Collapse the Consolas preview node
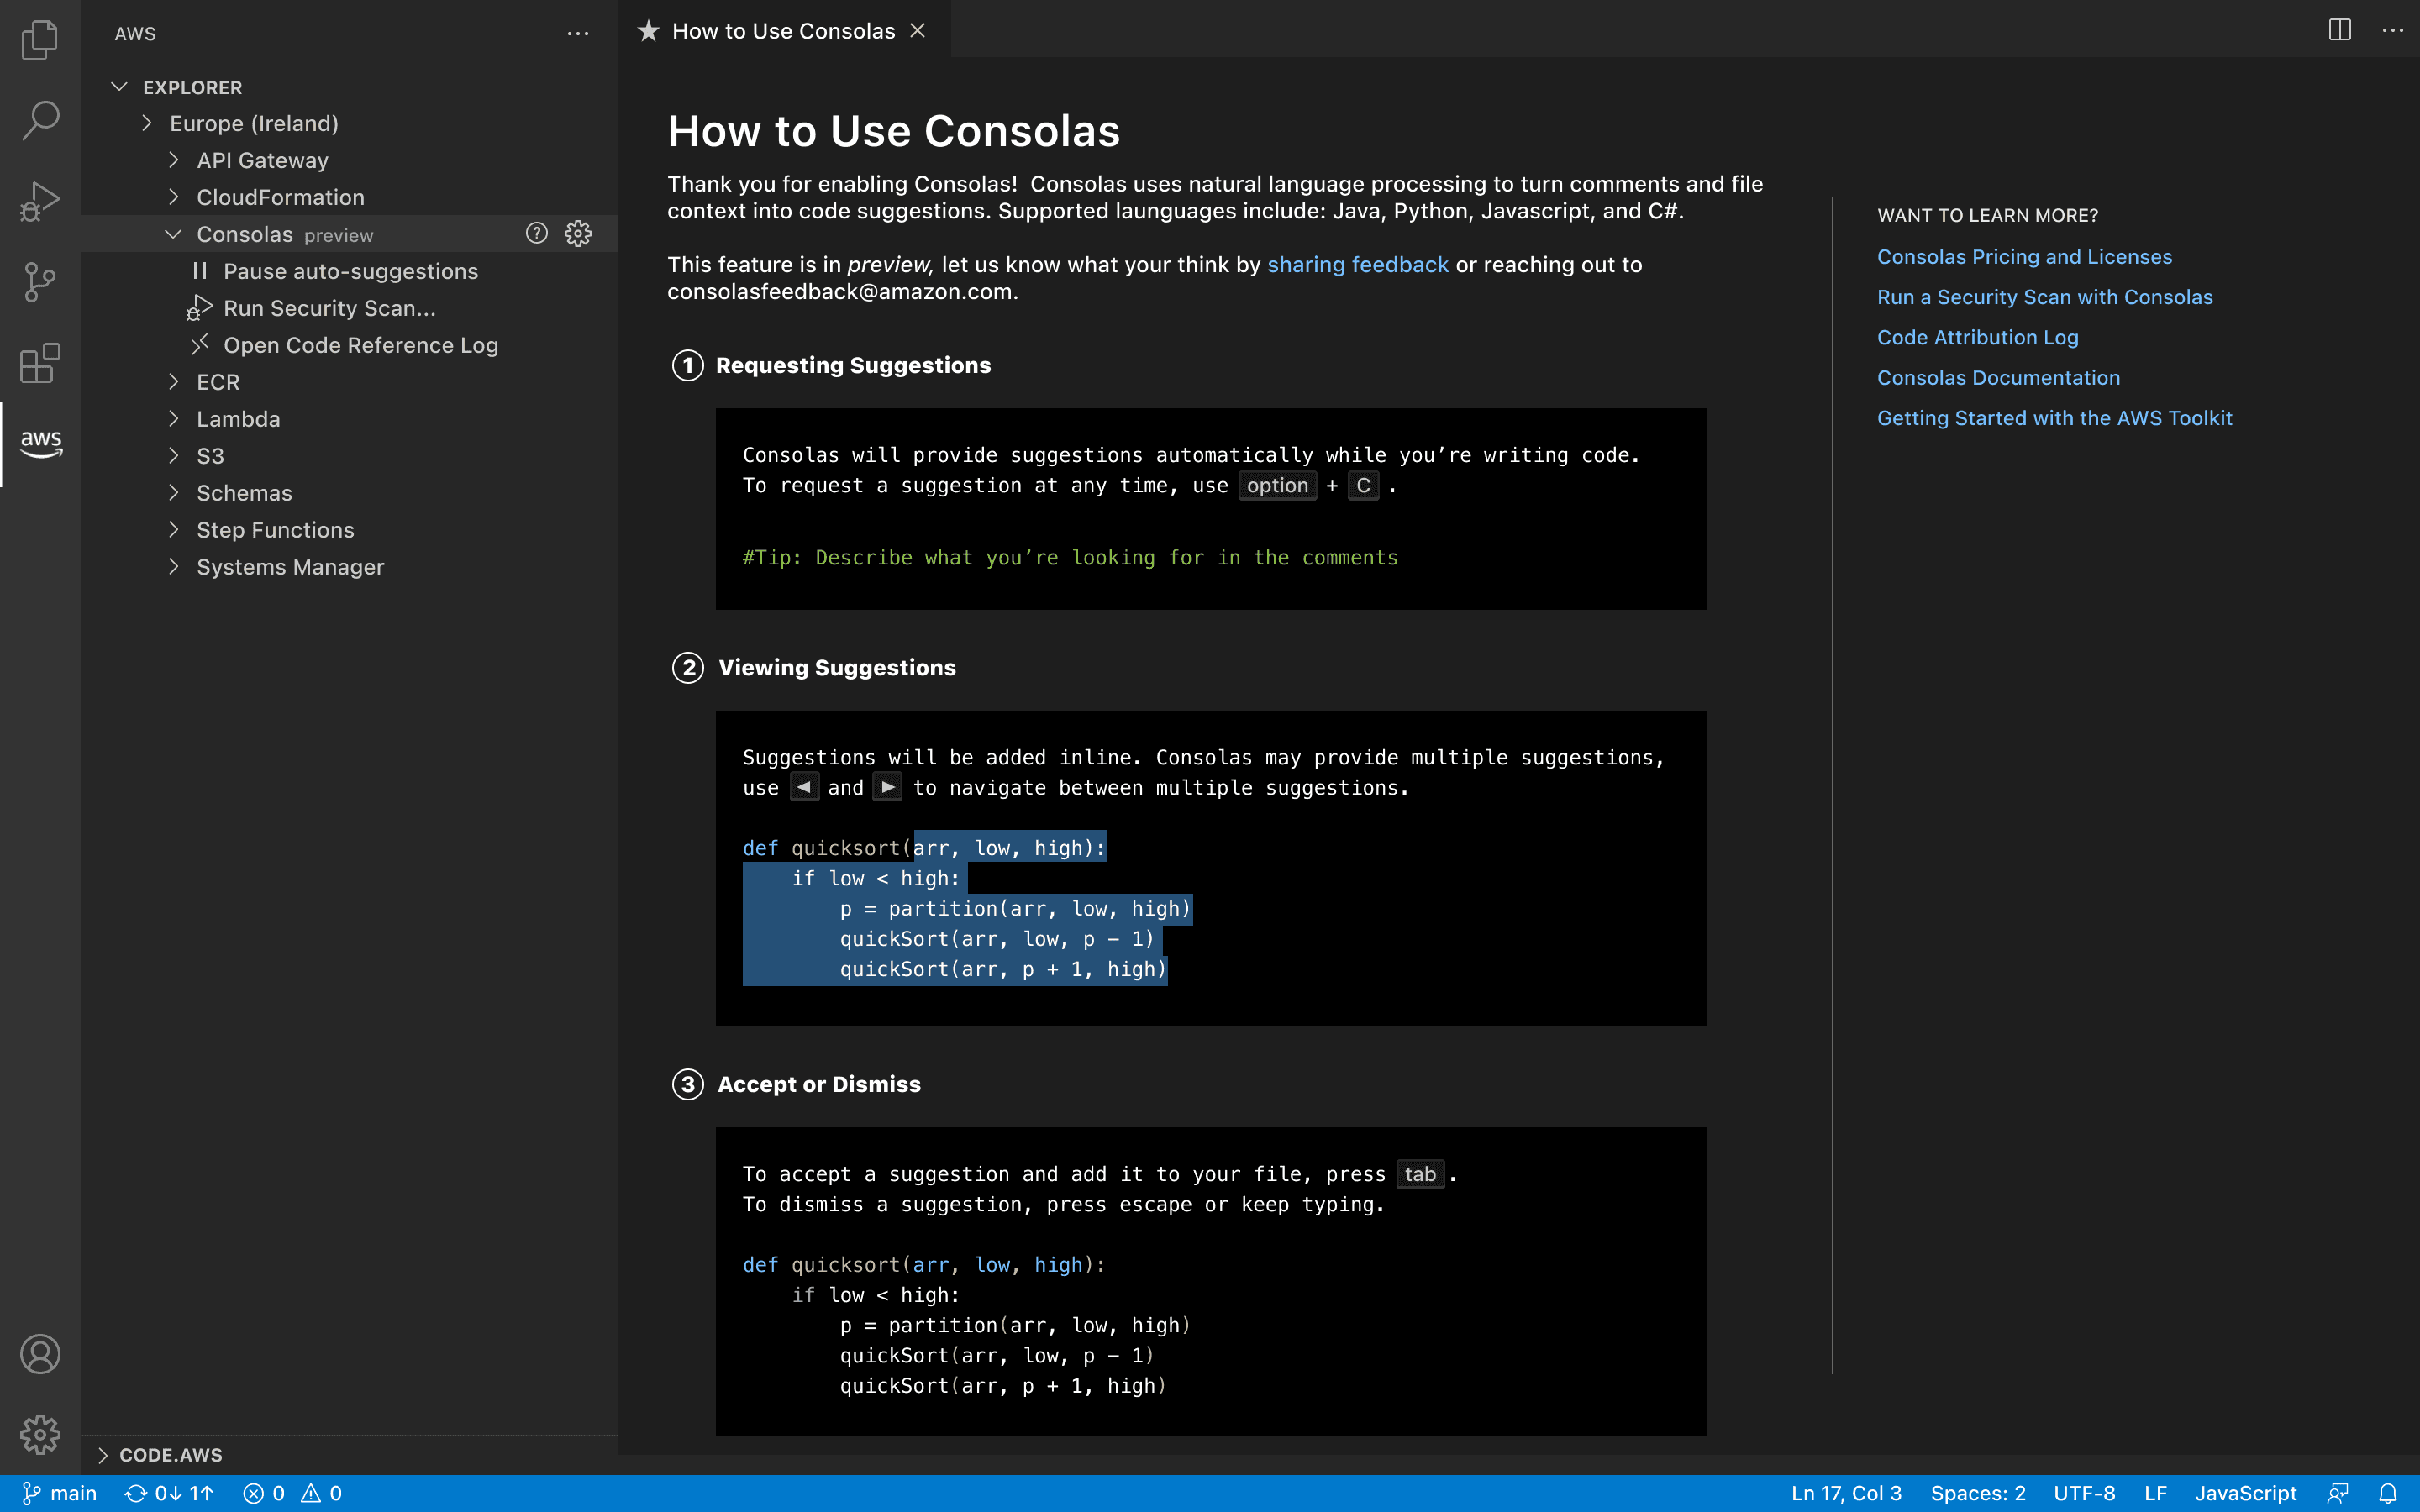This screenshot has height=1512, width=2420. [173, 234]
